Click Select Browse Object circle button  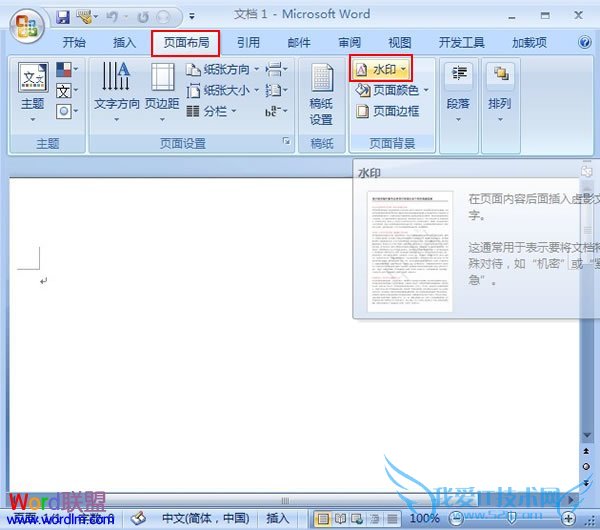click(x=586, y=466)
